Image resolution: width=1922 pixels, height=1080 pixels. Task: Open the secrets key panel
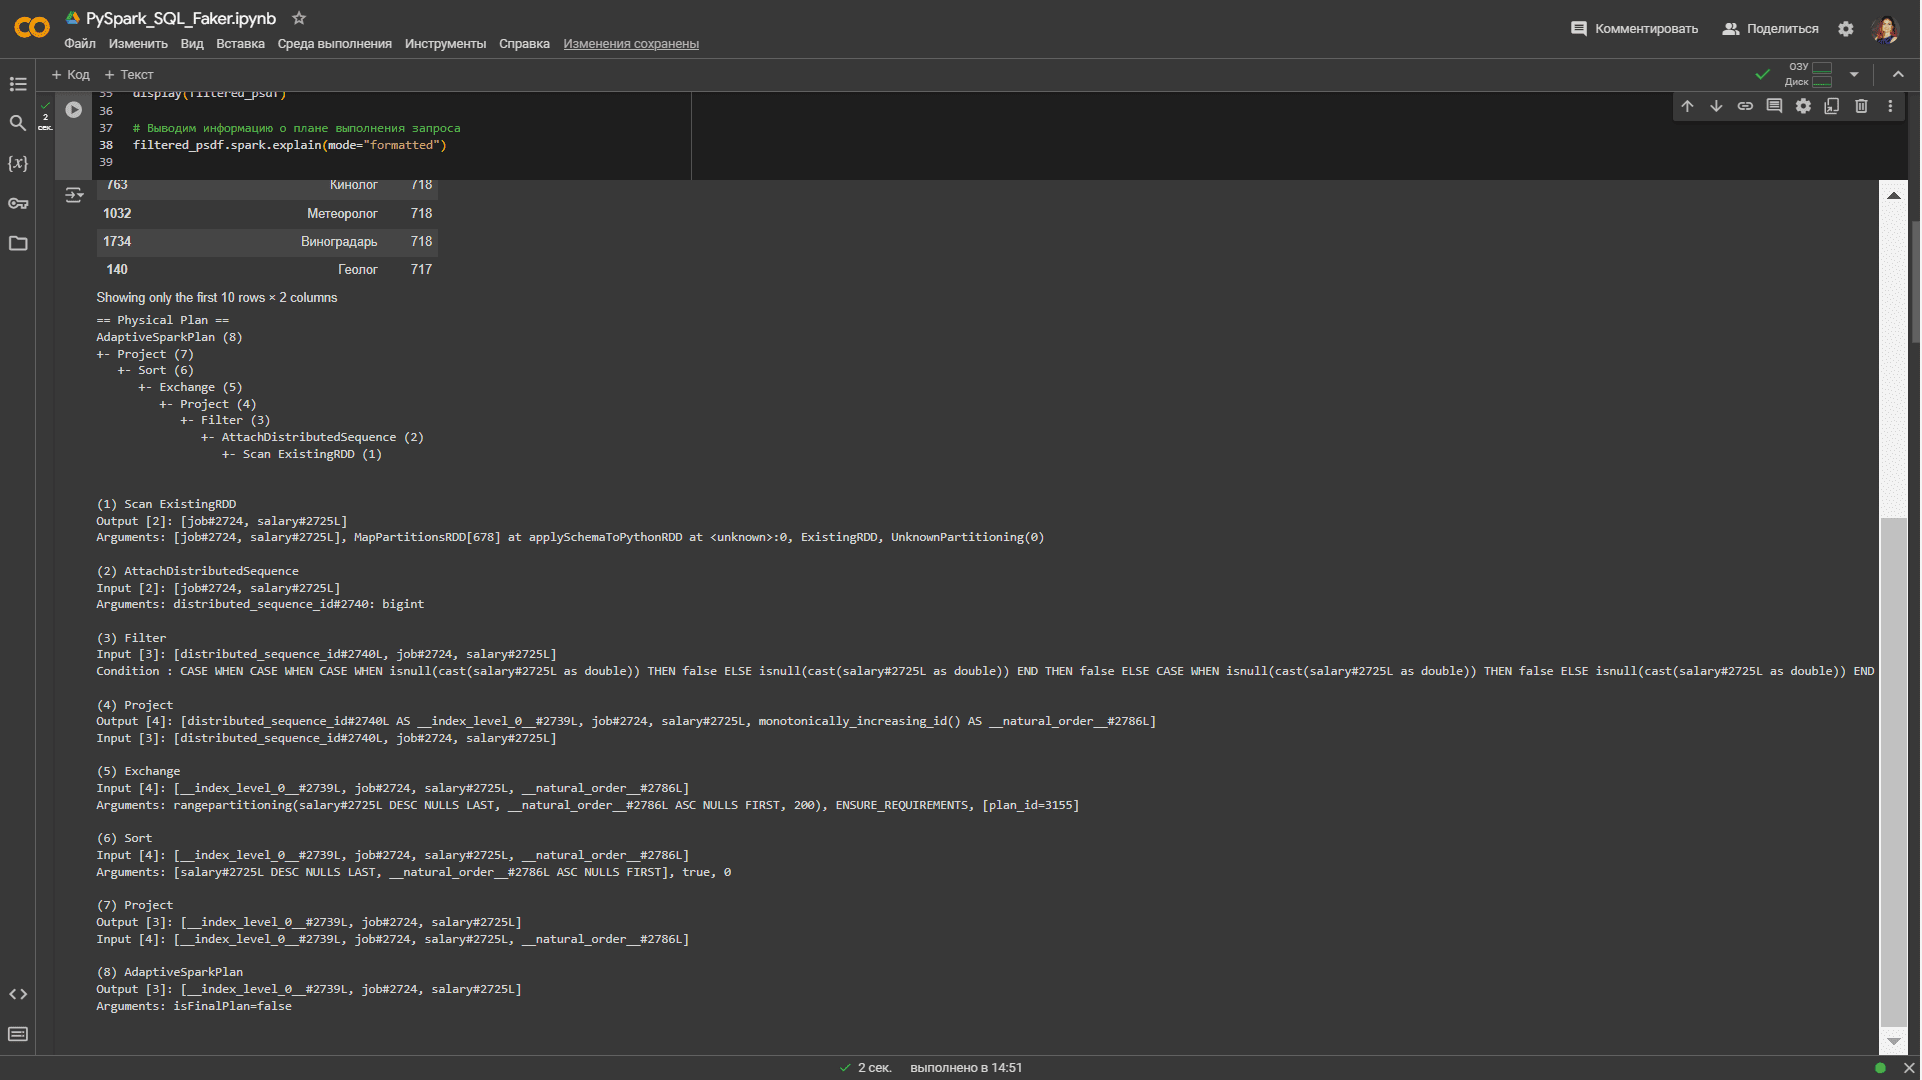[18, 203]
